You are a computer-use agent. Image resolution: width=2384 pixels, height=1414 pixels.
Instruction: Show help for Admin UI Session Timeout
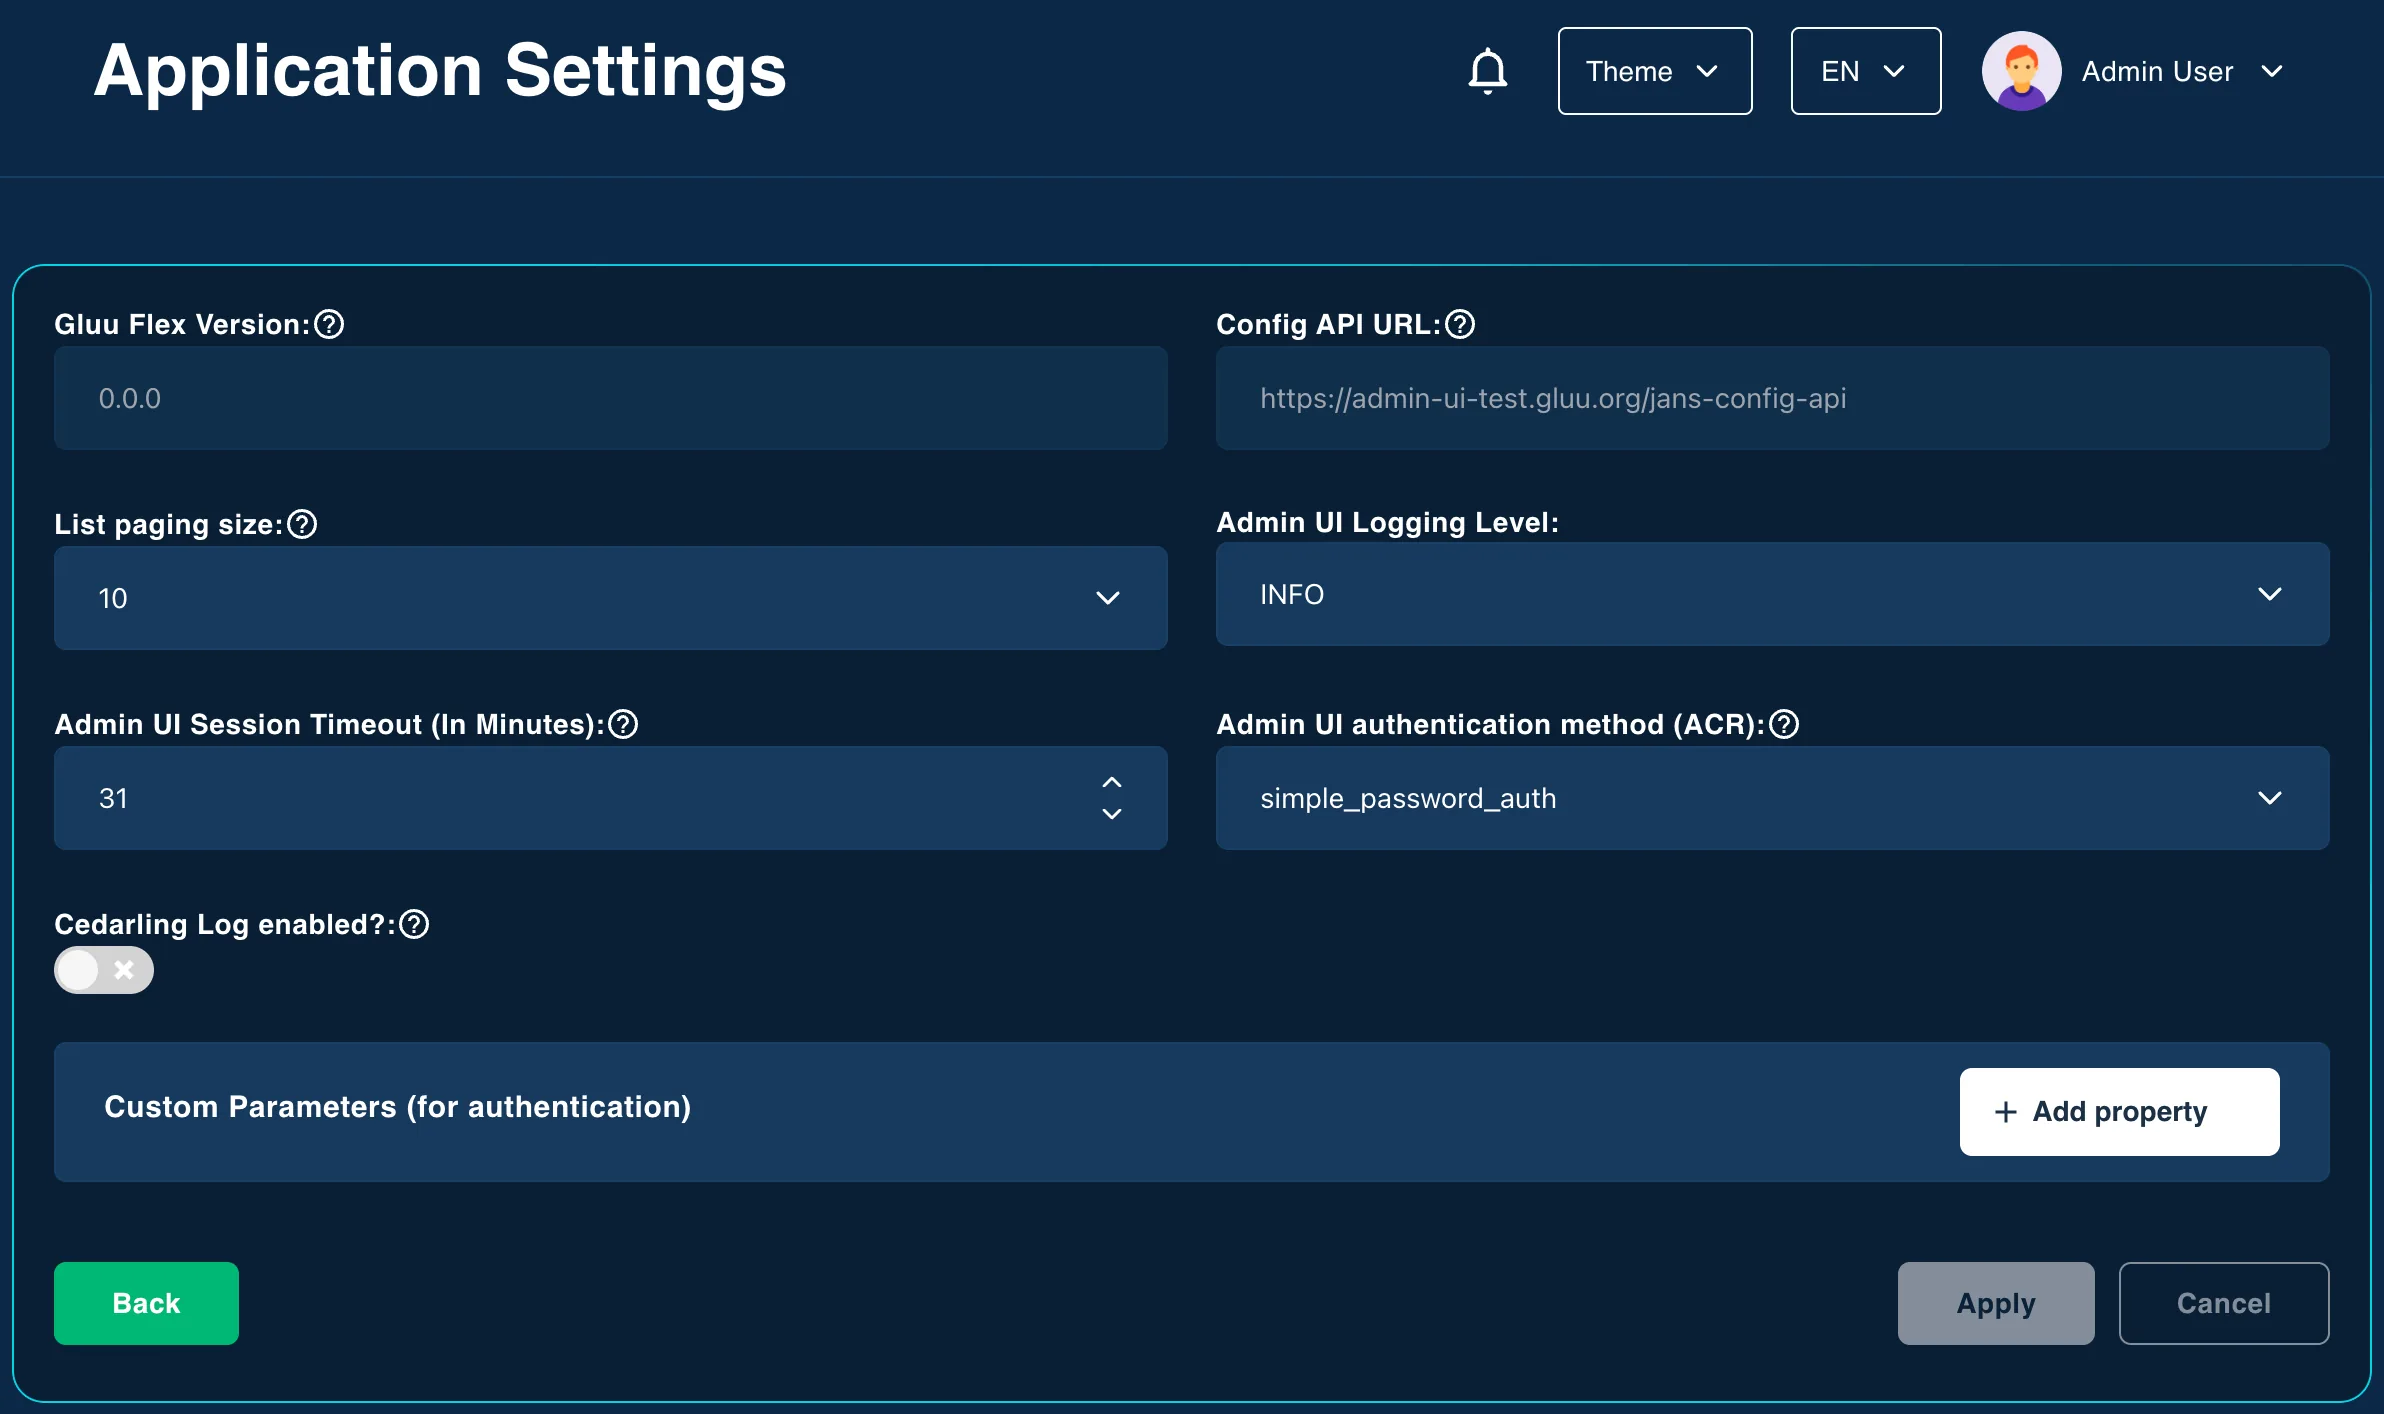coord(623,724)
